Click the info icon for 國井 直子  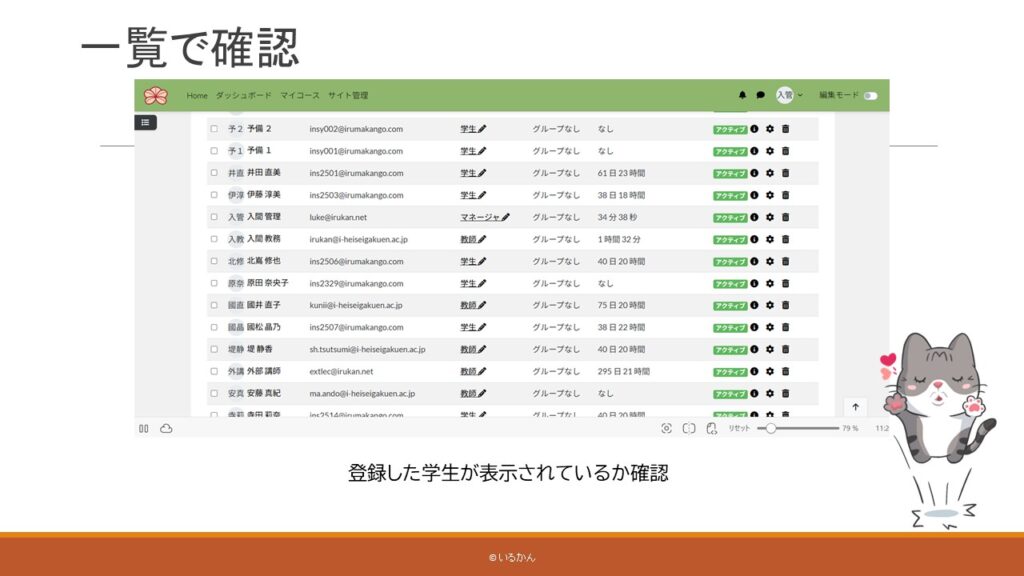[x=754, y=305]
